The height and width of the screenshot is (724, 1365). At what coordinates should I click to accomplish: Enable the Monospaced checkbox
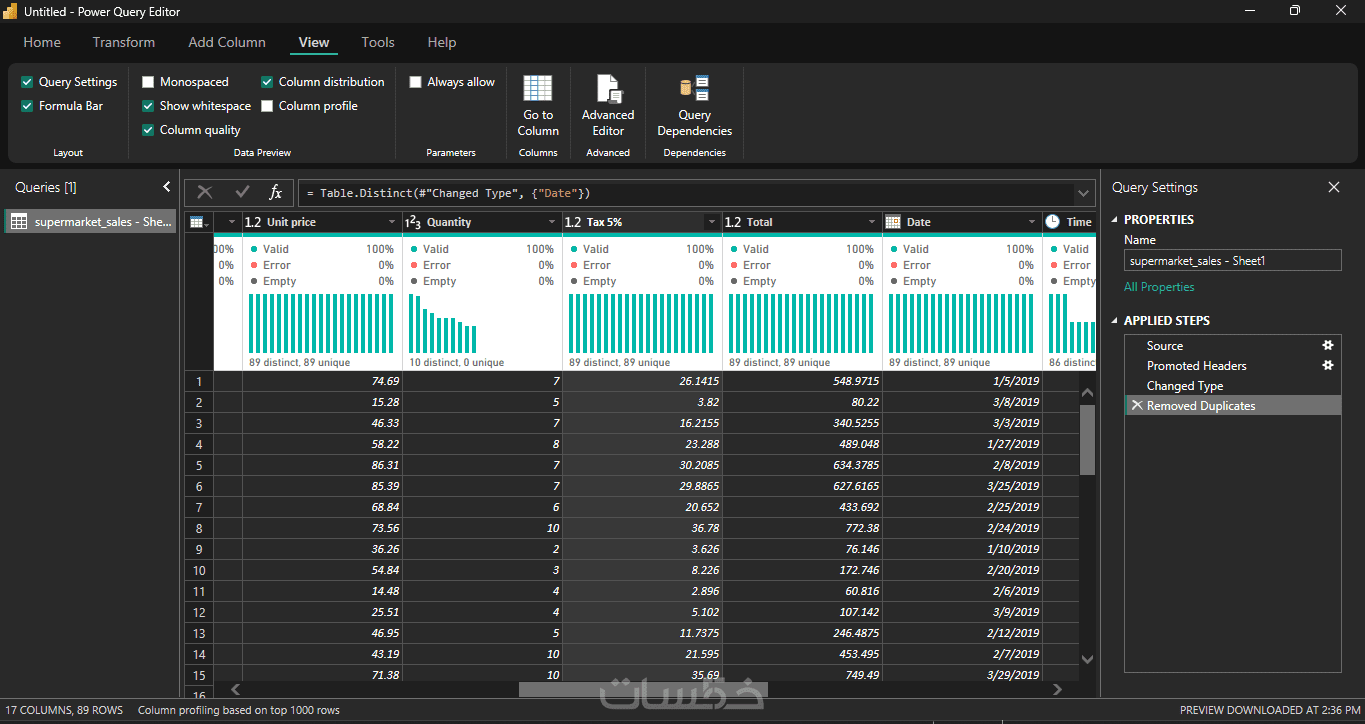149,82
